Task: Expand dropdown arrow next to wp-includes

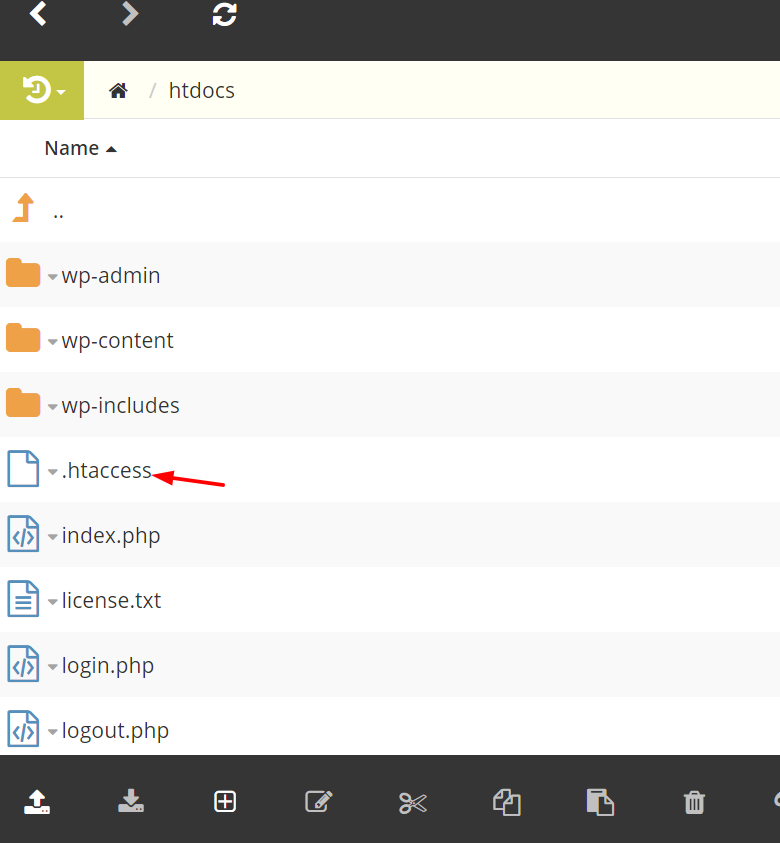Action: point(52,406)
